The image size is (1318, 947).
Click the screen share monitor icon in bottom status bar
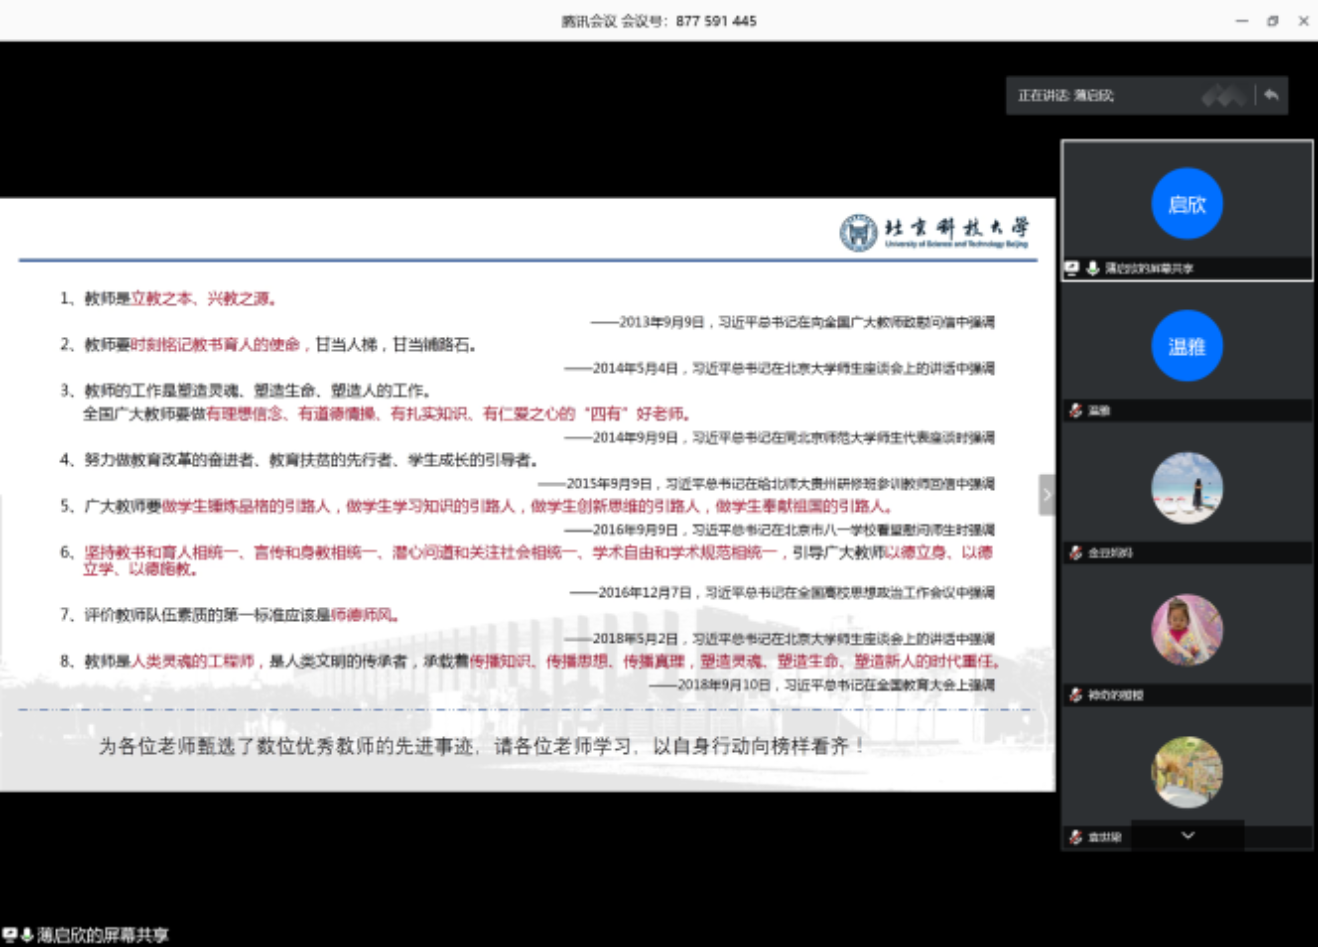click(9, 934)
